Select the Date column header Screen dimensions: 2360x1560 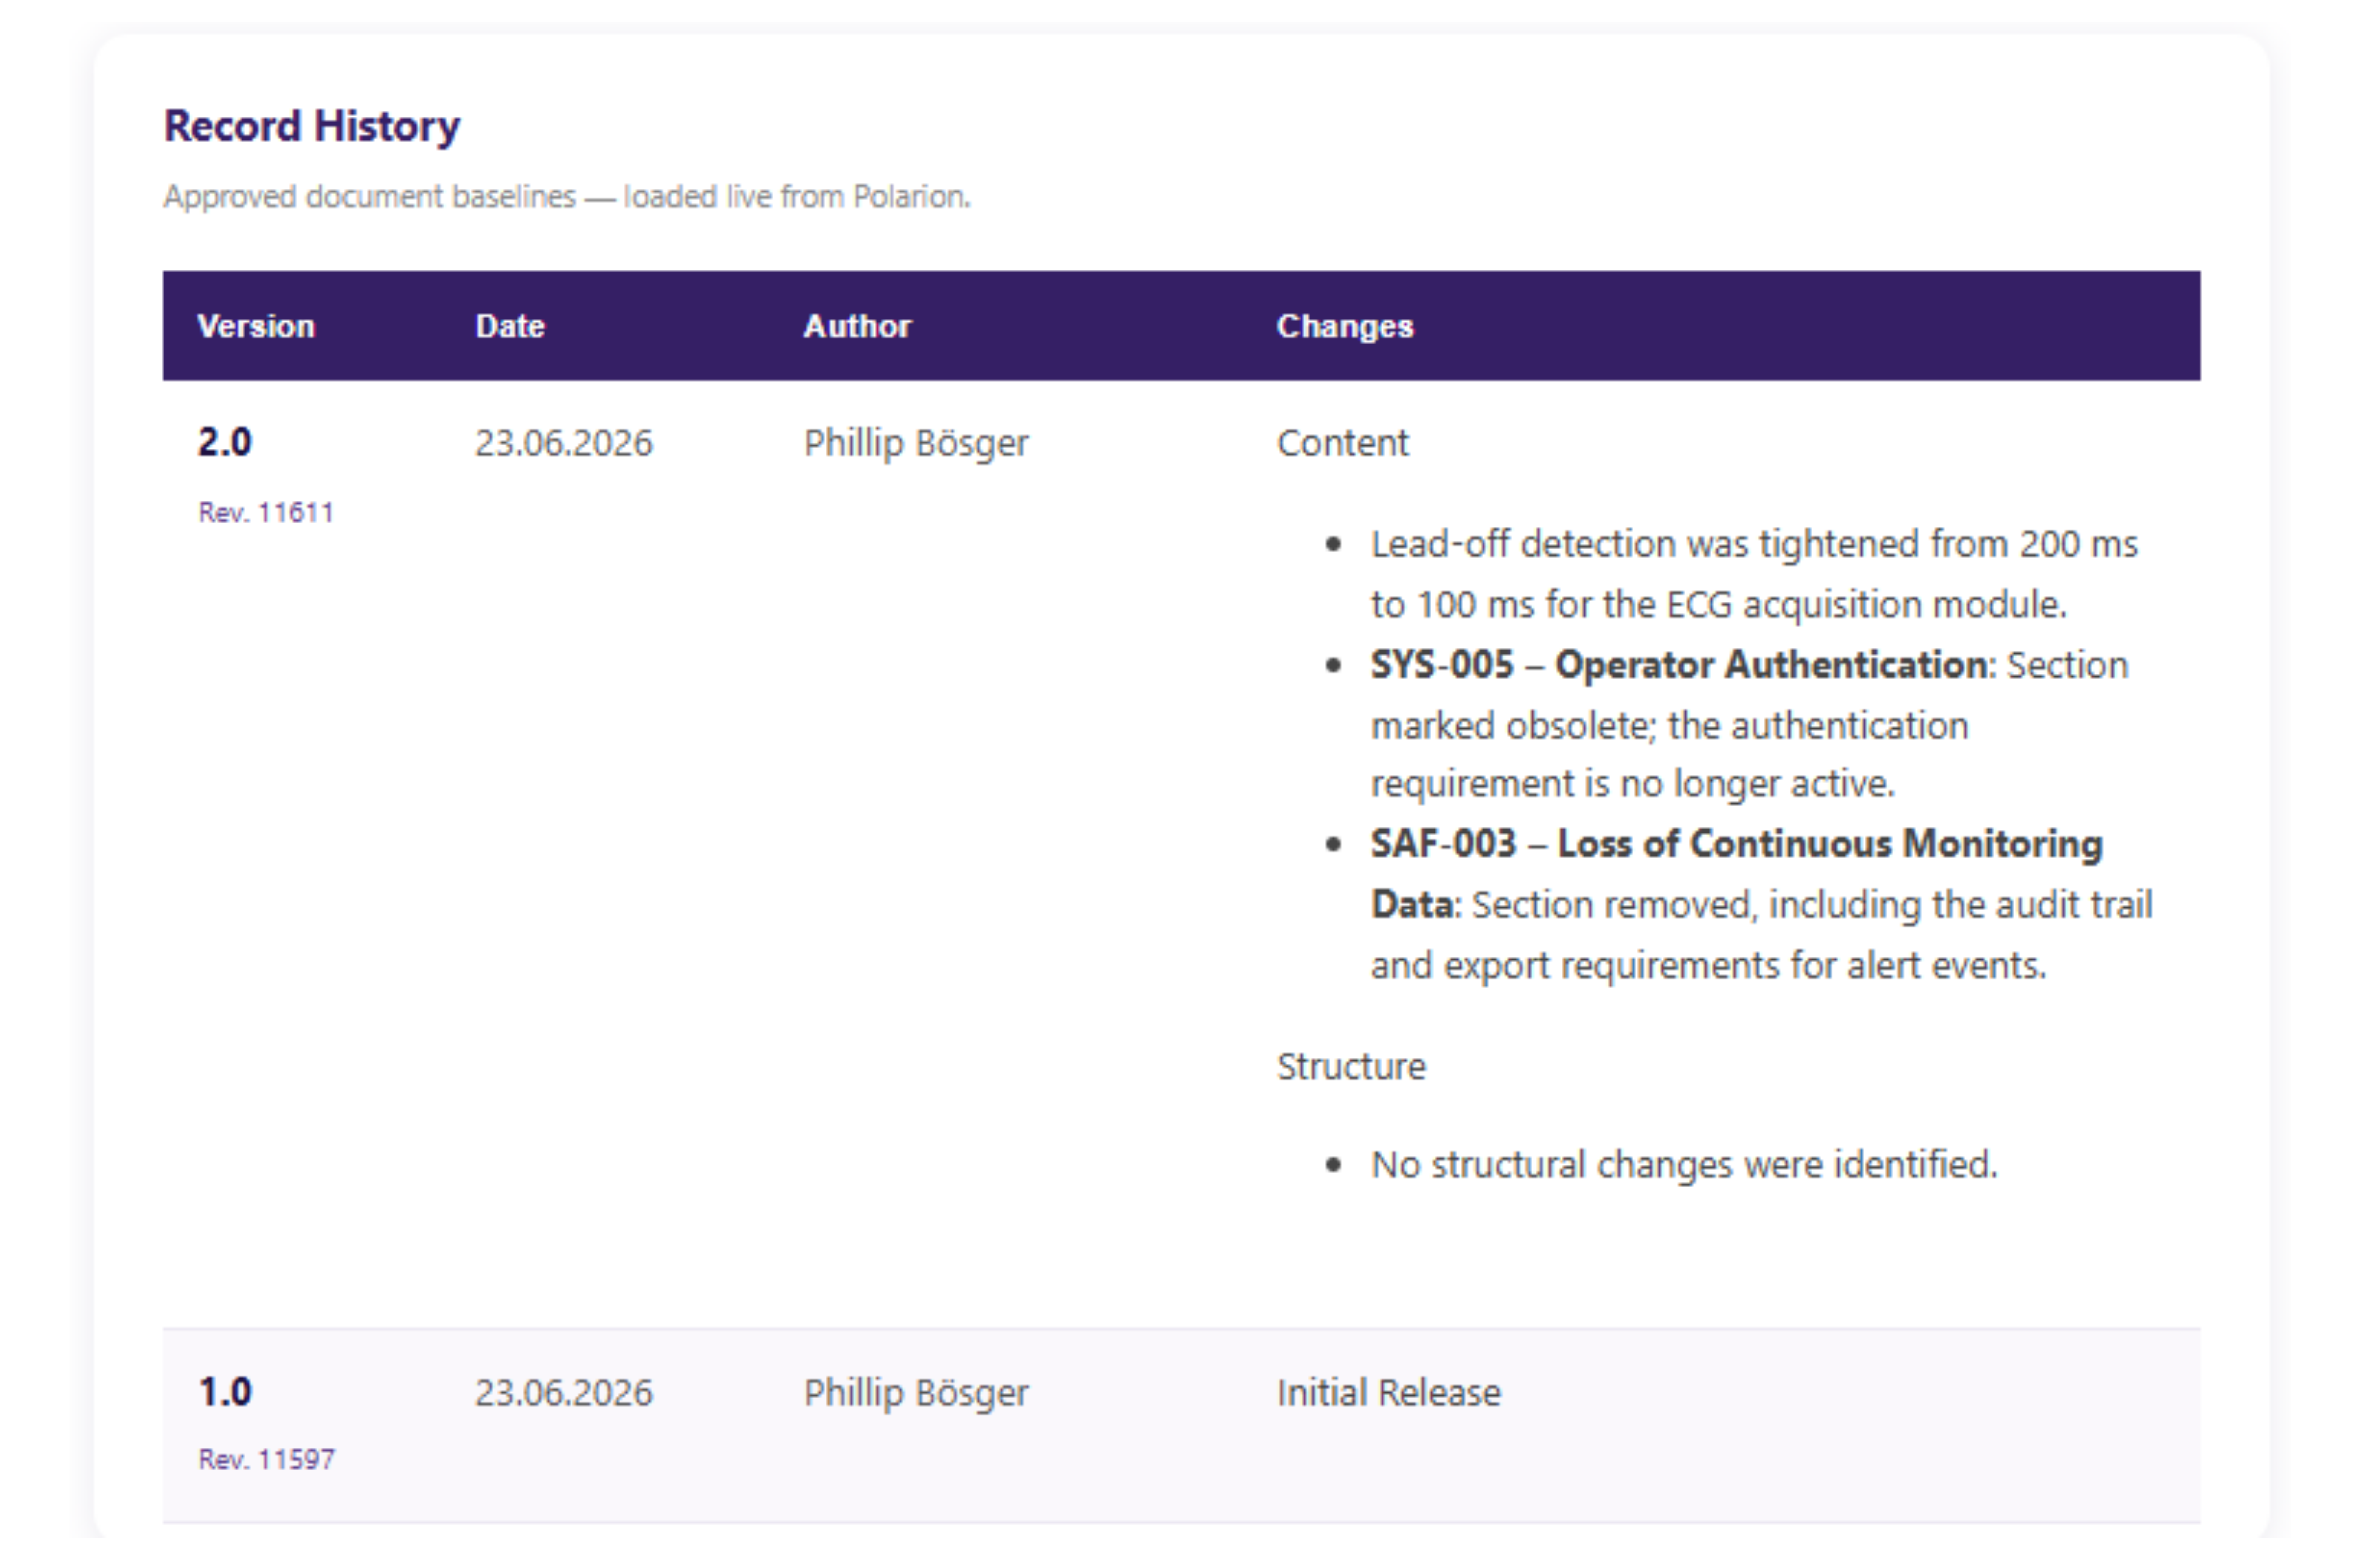click(x=510, y=327)
